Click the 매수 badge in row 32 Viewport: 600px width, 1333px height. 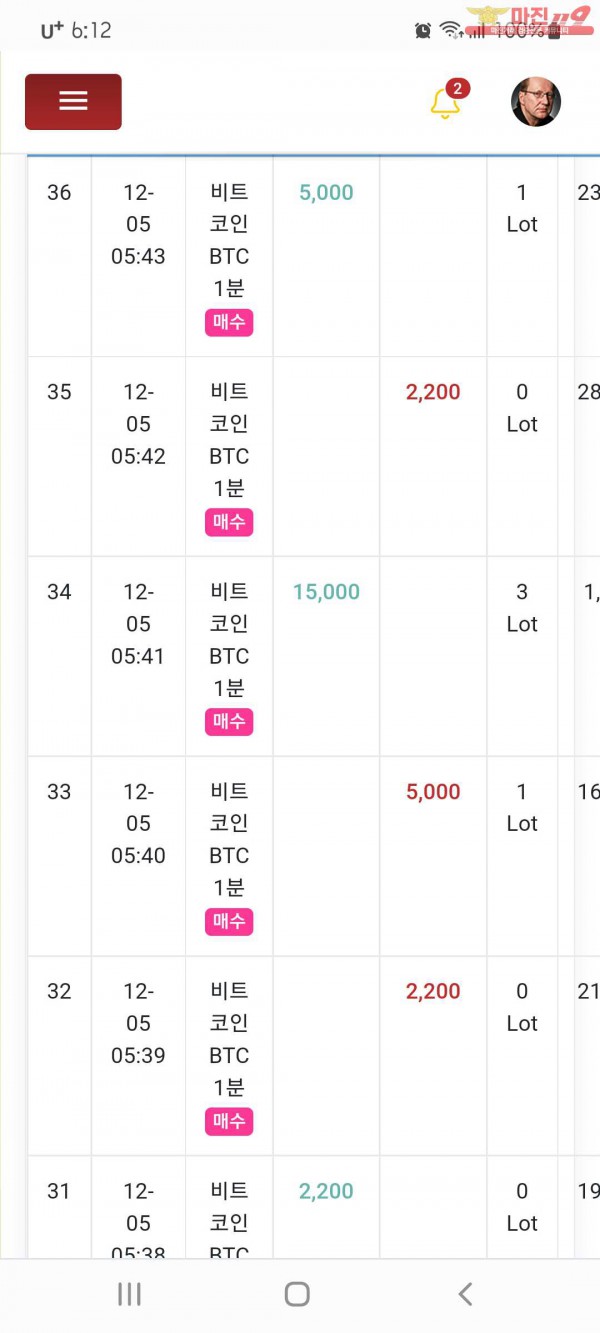click(x=229, y=1121)
